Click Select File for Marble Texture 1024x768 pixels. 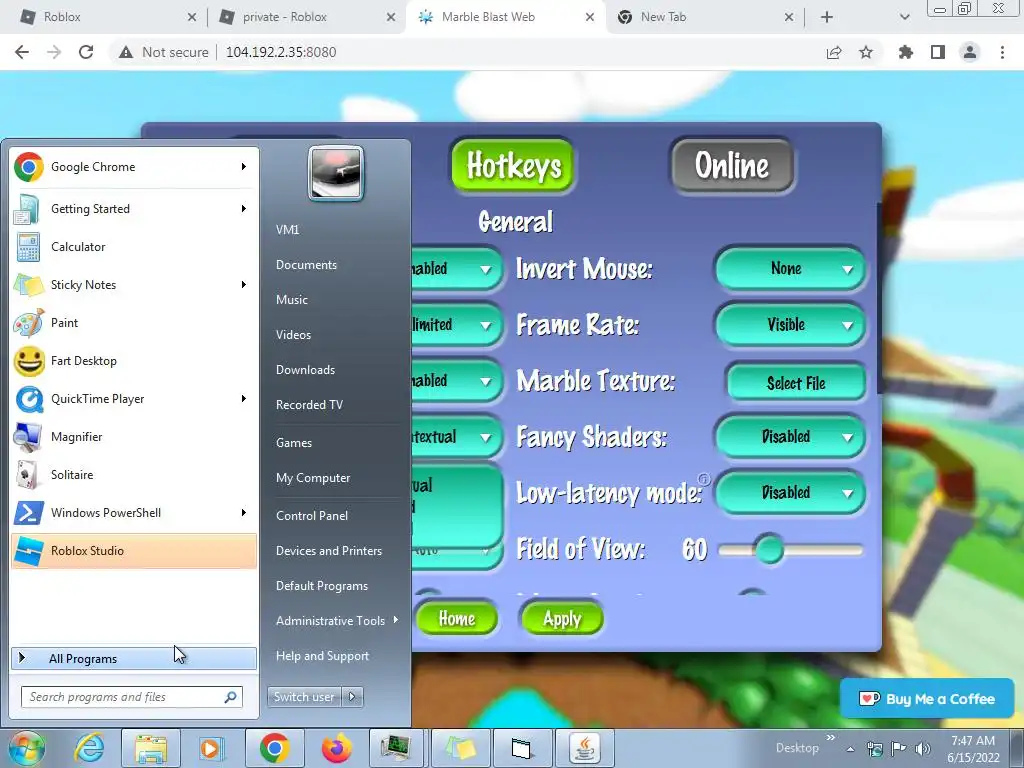pyautogui.click(x=796, y=383)
